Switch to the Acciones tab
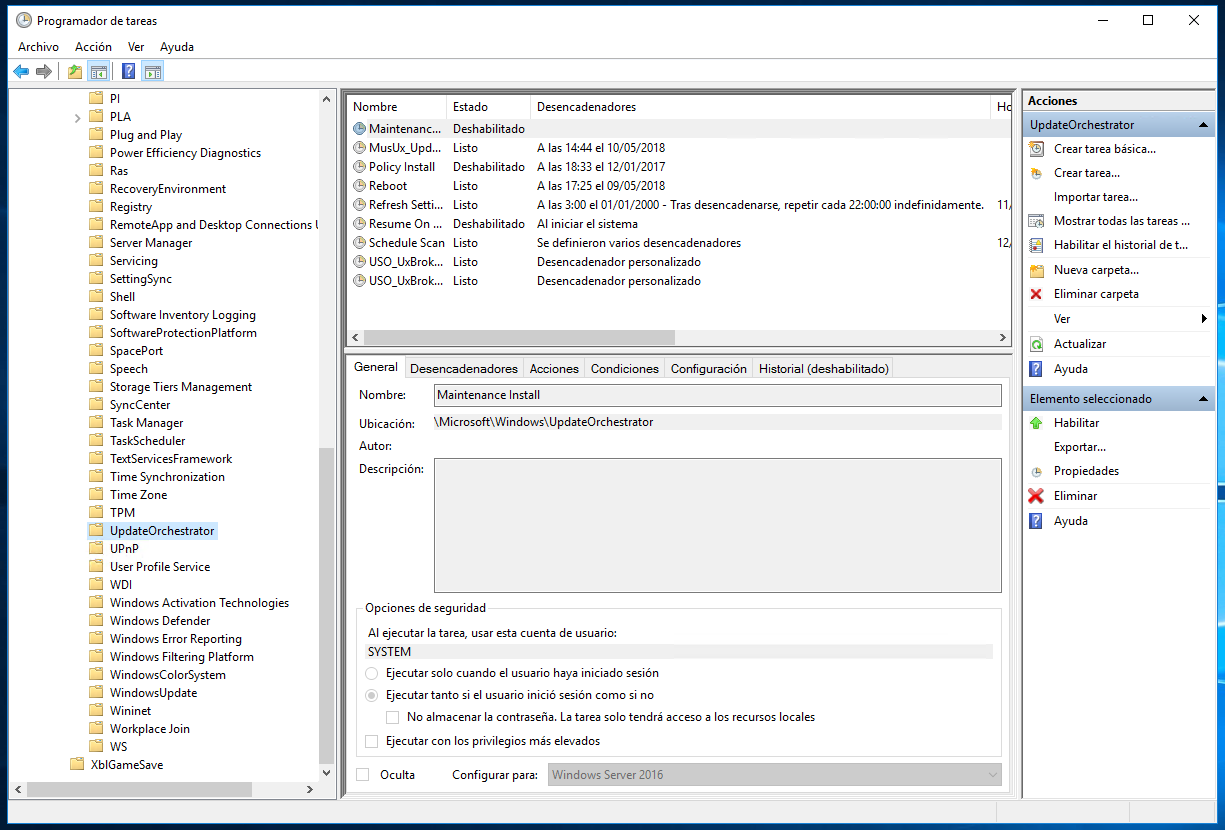 click(x=554, y=369)
